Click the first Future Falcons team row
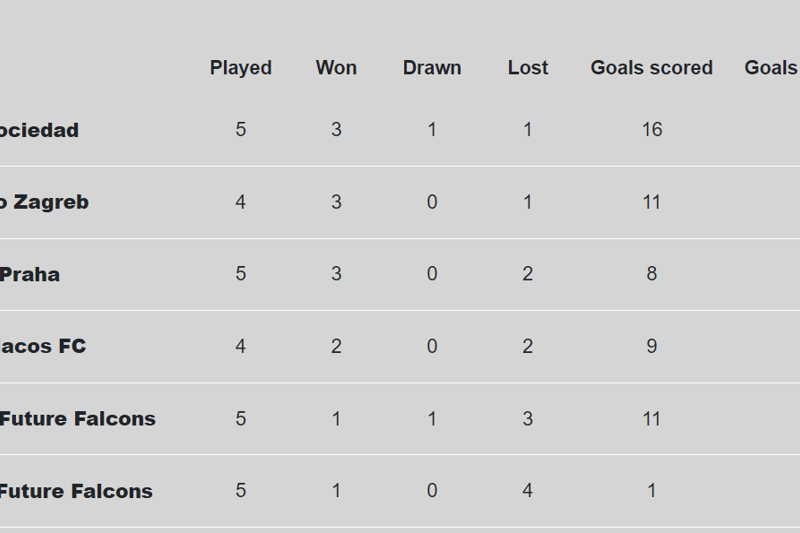 [77, 418]
